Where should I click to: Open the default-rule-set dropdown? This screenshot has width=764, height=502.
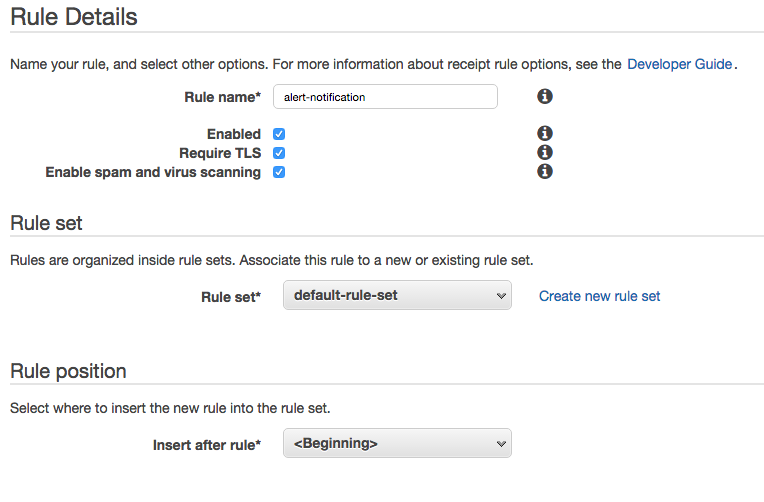tap(397, 295)
